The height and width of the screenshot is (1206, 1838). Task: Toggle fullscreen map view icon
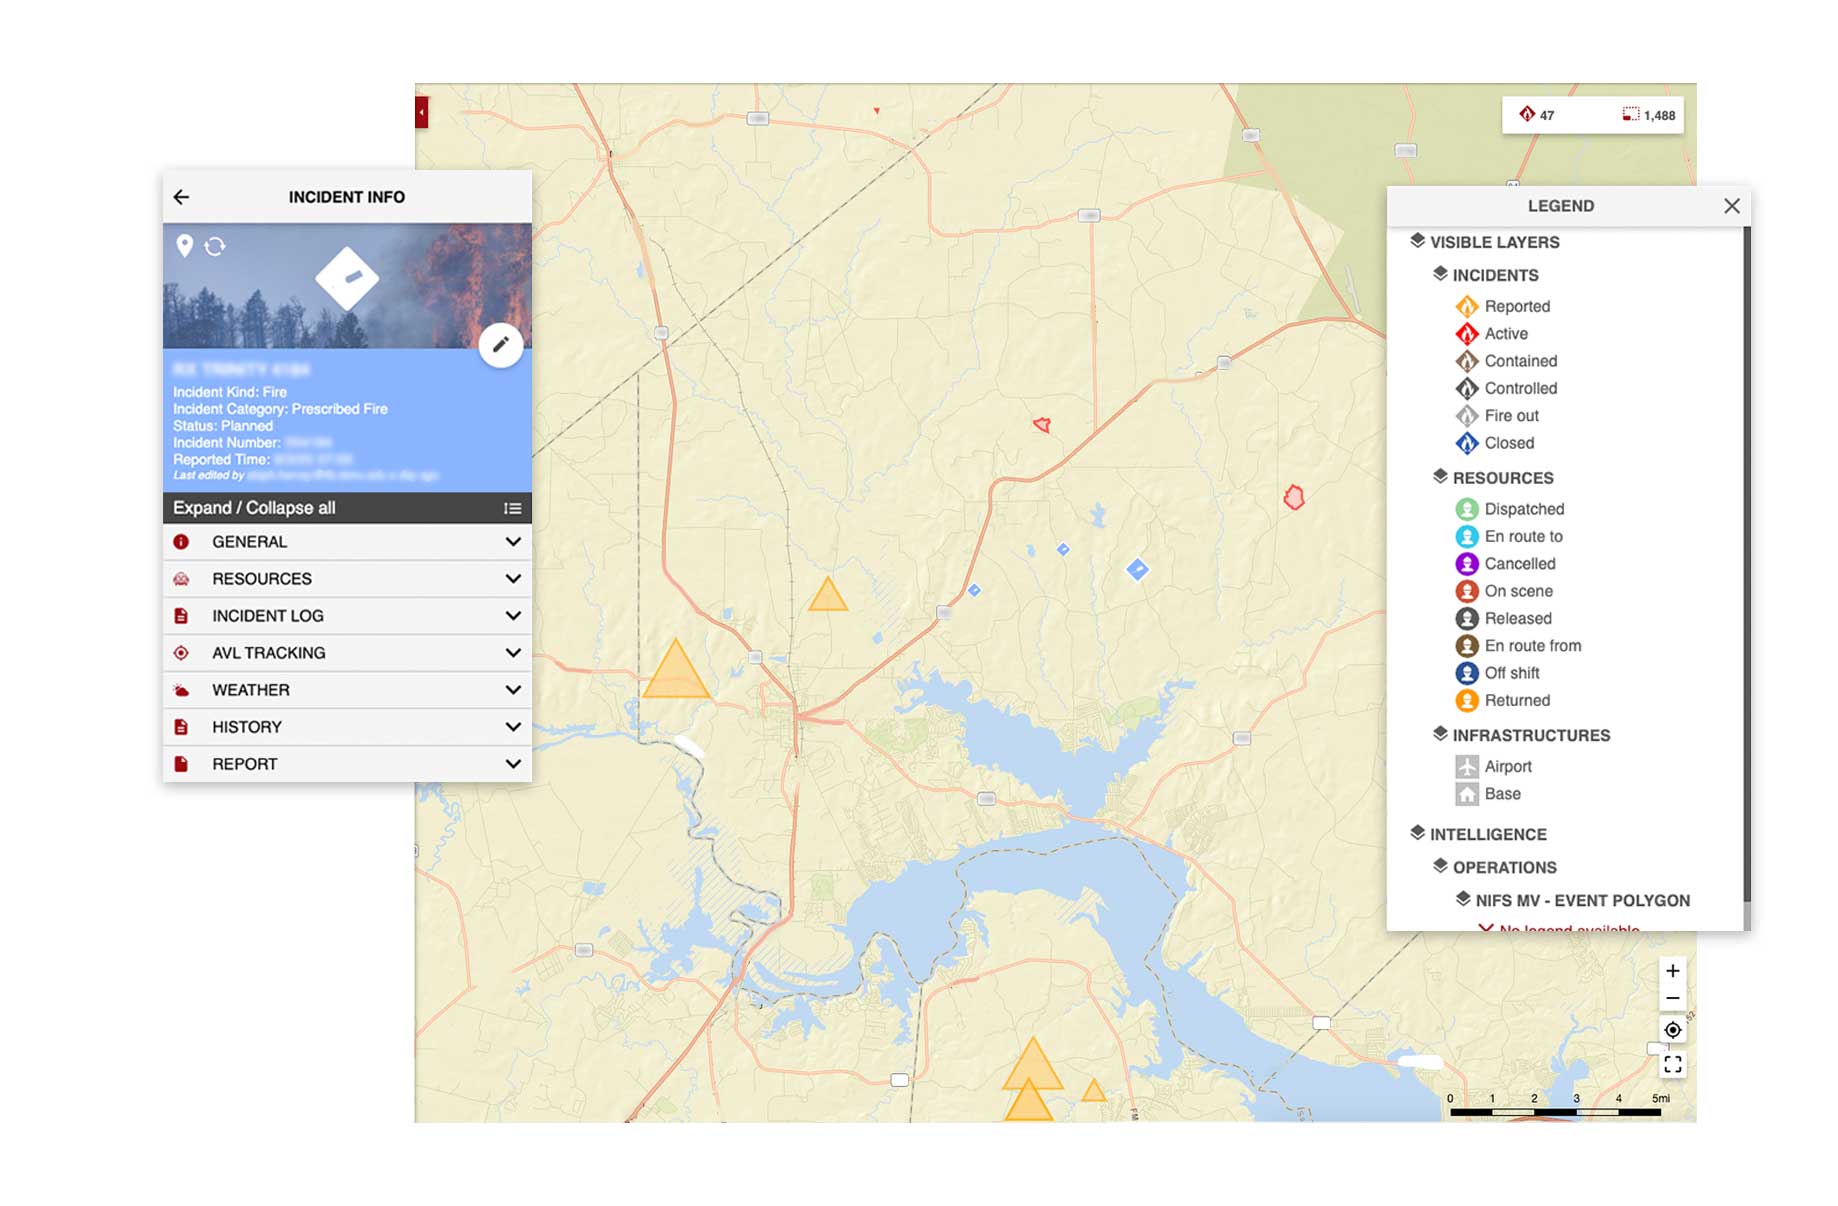(x=1672, y=1065)
